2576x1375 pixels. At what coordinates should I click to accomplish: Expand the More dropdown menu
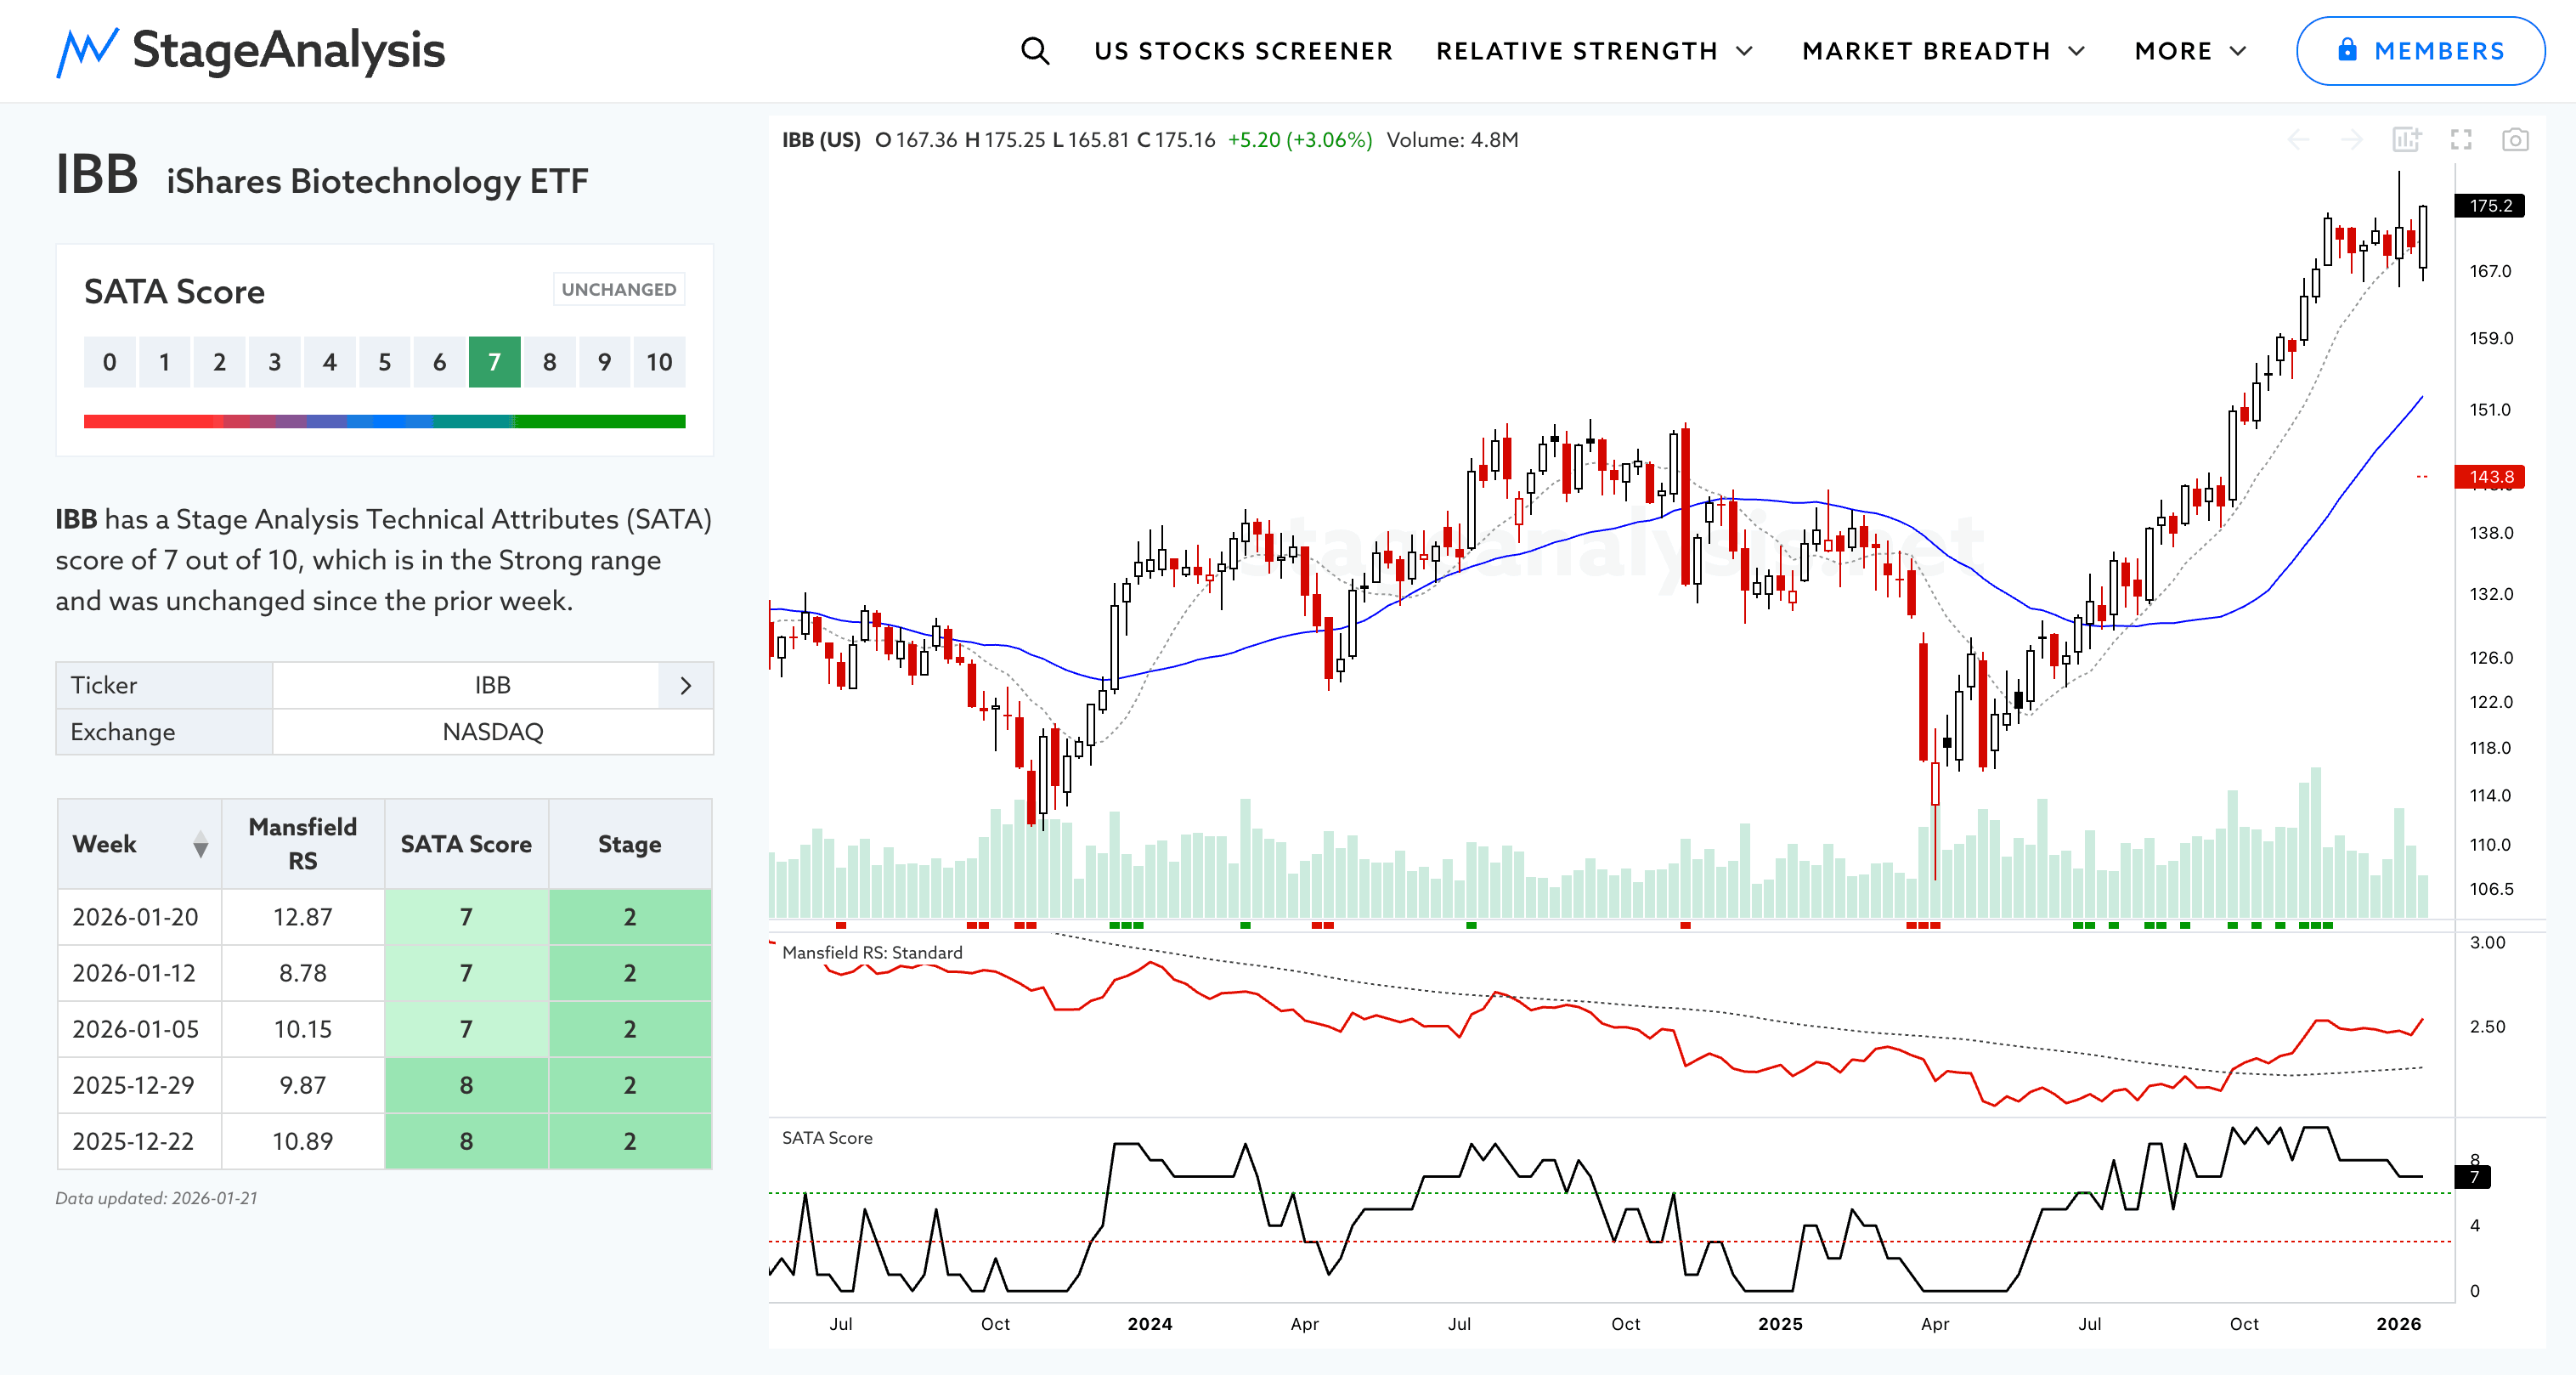2190,51
